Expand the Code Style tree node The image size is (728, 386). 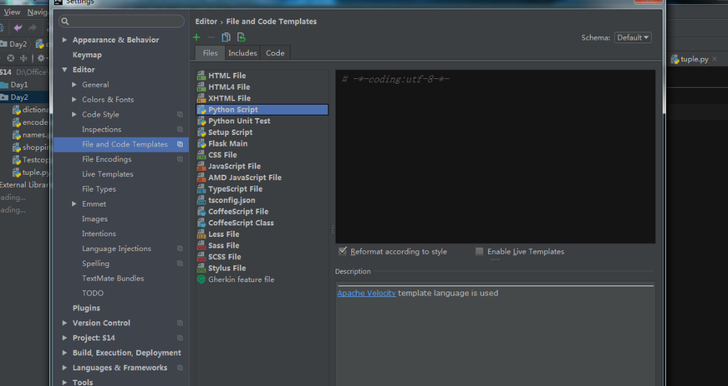click(x=74, y=114)
